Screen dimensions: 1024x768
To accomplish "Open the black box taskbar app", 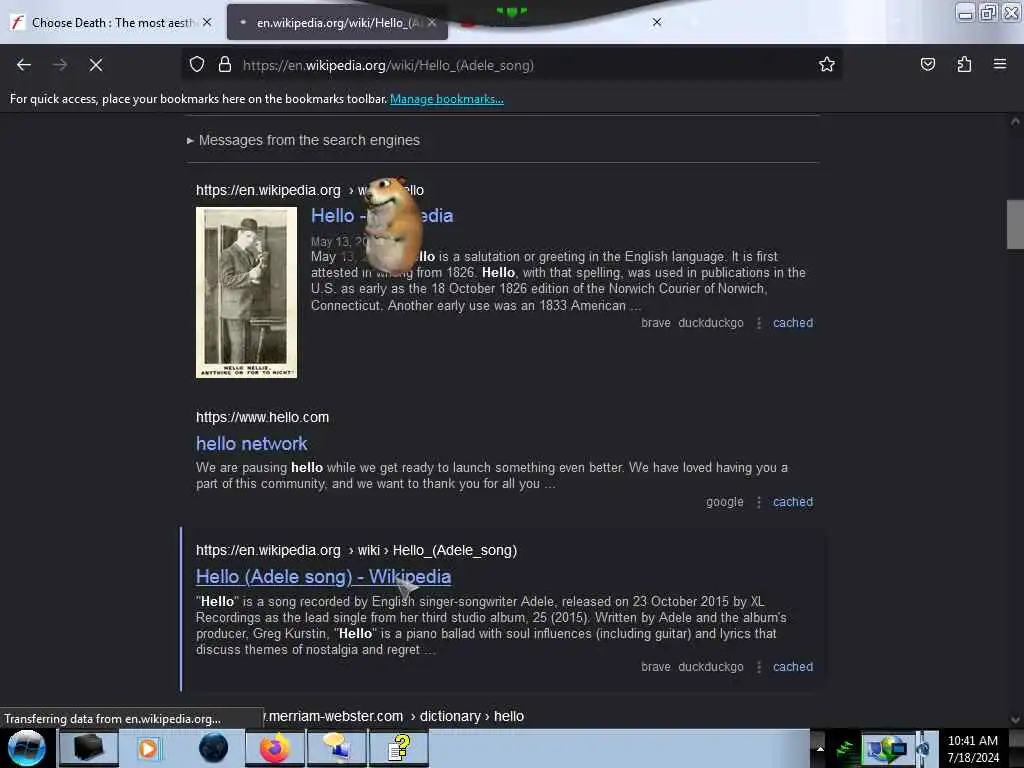I will (89, 748).
